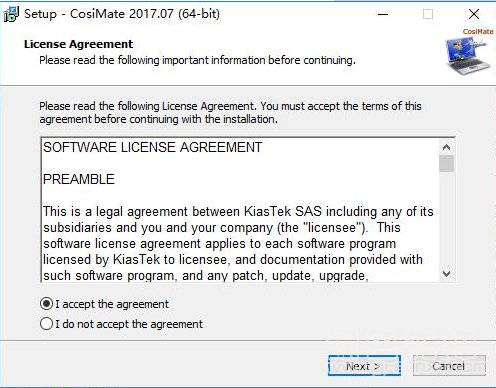Click the 'Setup - CosiMate 2017.07 (64-bit)' title bar
Viewport: 496px width, 388px height.
click(x=122, y=14)
